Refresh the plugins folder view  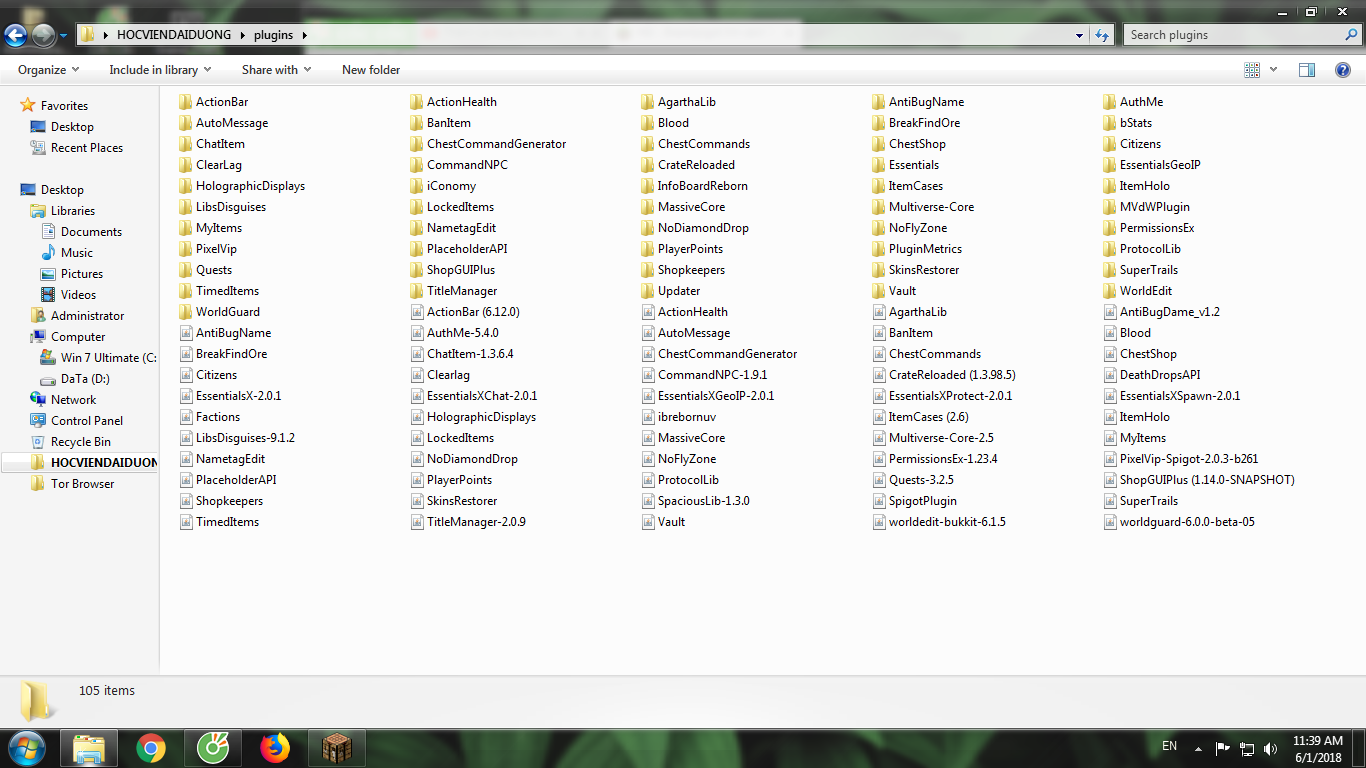[x=1102, y=35]
